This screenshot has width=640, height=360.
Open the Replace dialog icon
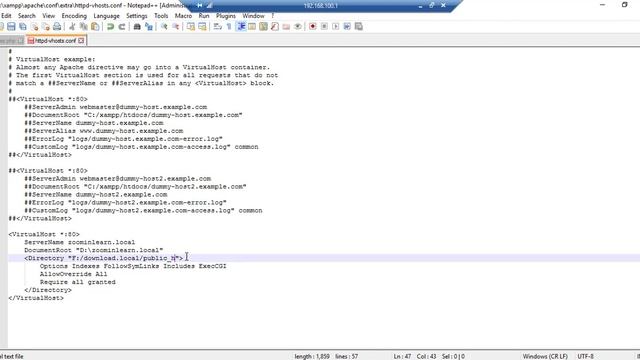[x=149, y=27]
